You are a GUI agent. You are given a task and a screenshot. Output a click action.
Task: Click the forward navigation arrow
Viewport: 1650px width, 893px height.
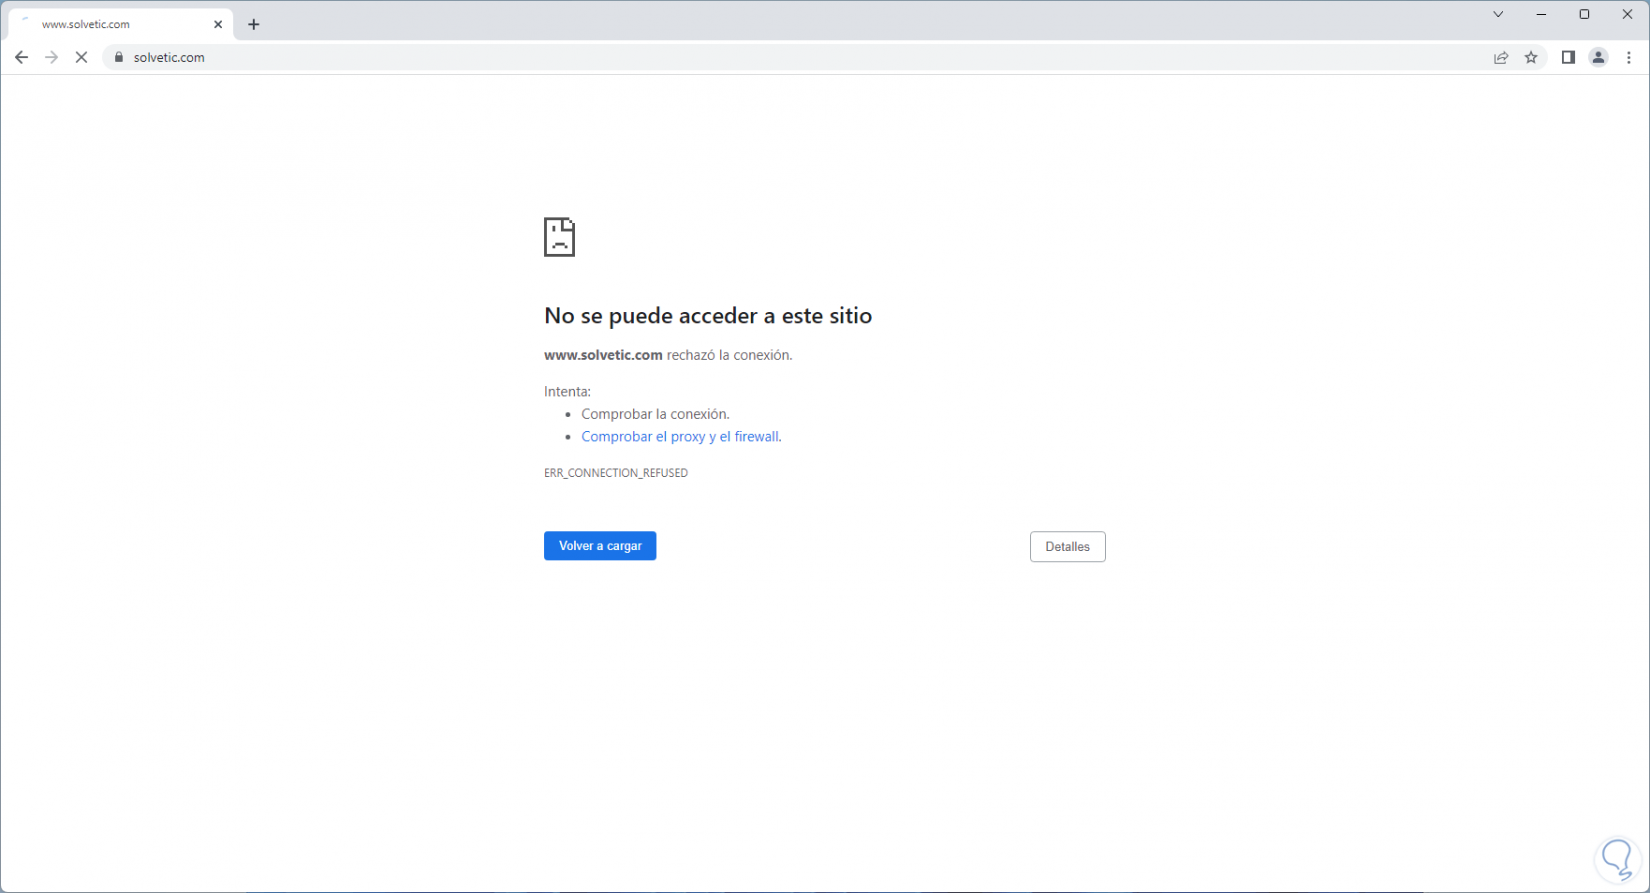point(52,58)
